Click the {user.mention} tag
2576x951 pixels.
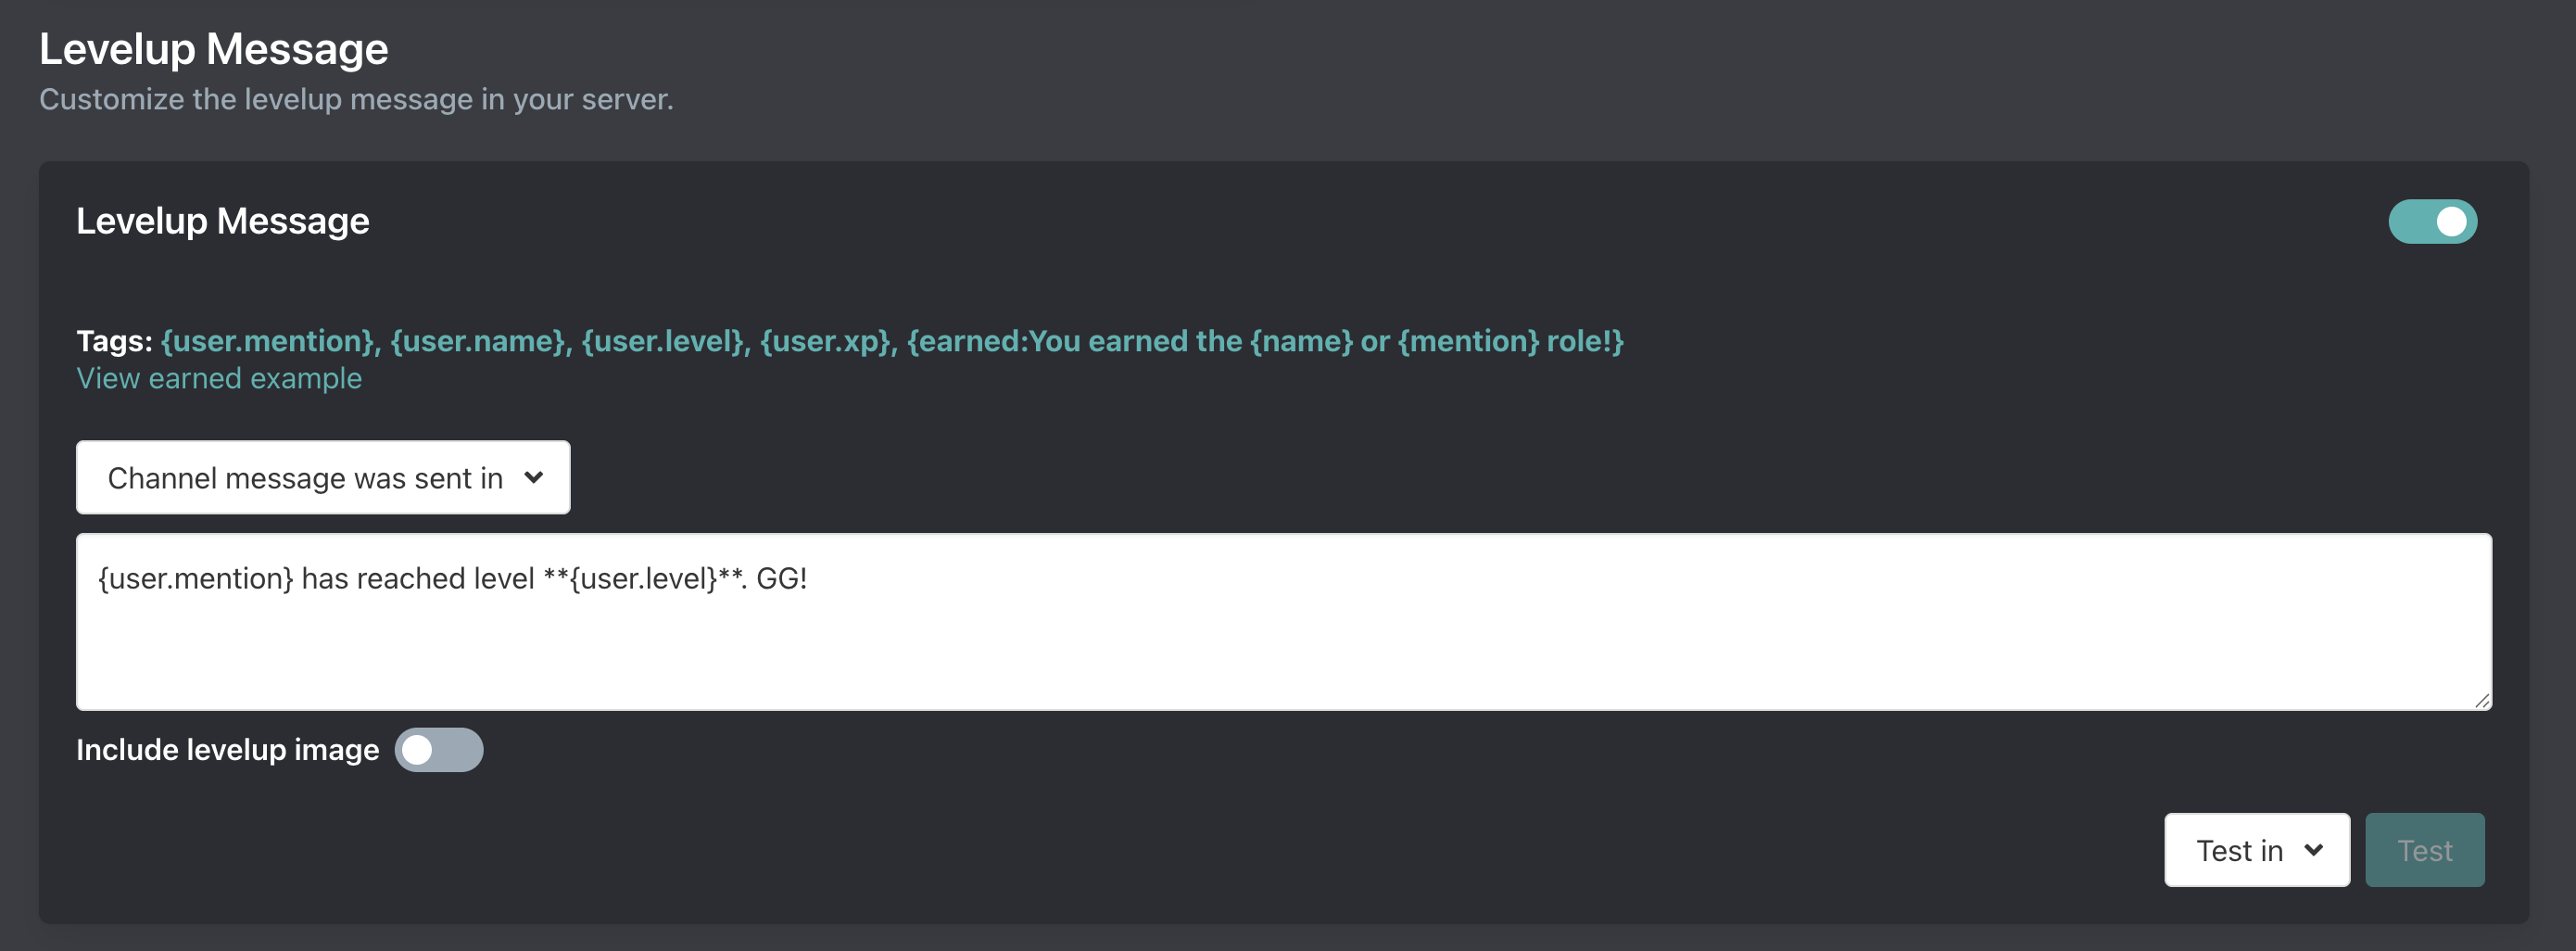(x=267, y=341)
